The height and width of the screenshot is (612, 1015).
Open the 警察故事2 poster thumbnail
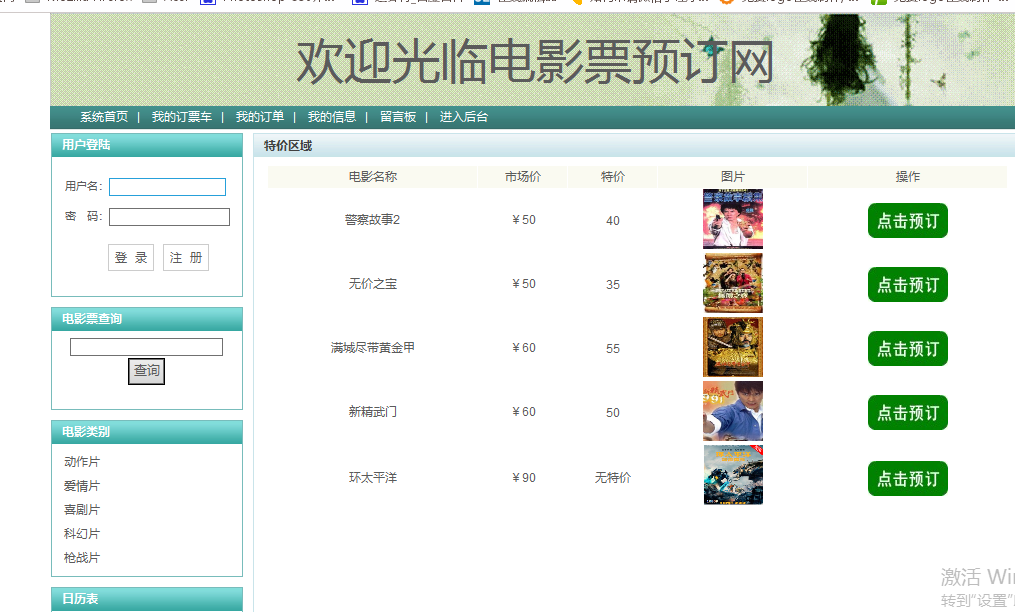(x=733, y=219)
